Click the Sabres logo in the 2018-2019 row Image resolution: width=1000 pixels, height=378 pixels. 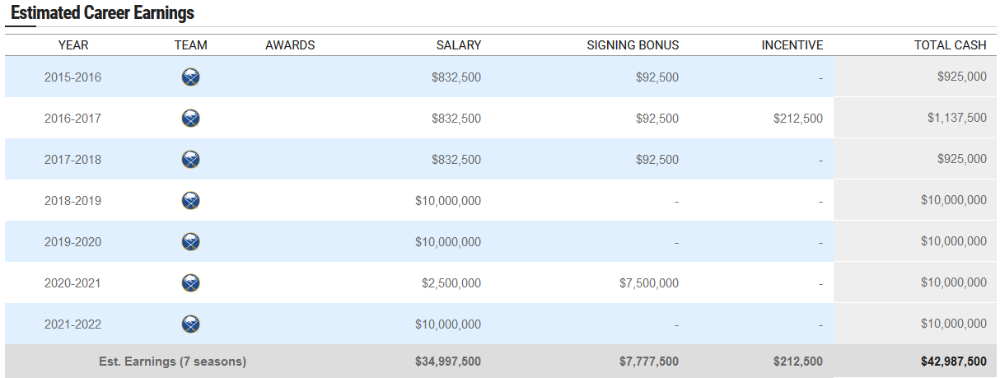point(191,201)
